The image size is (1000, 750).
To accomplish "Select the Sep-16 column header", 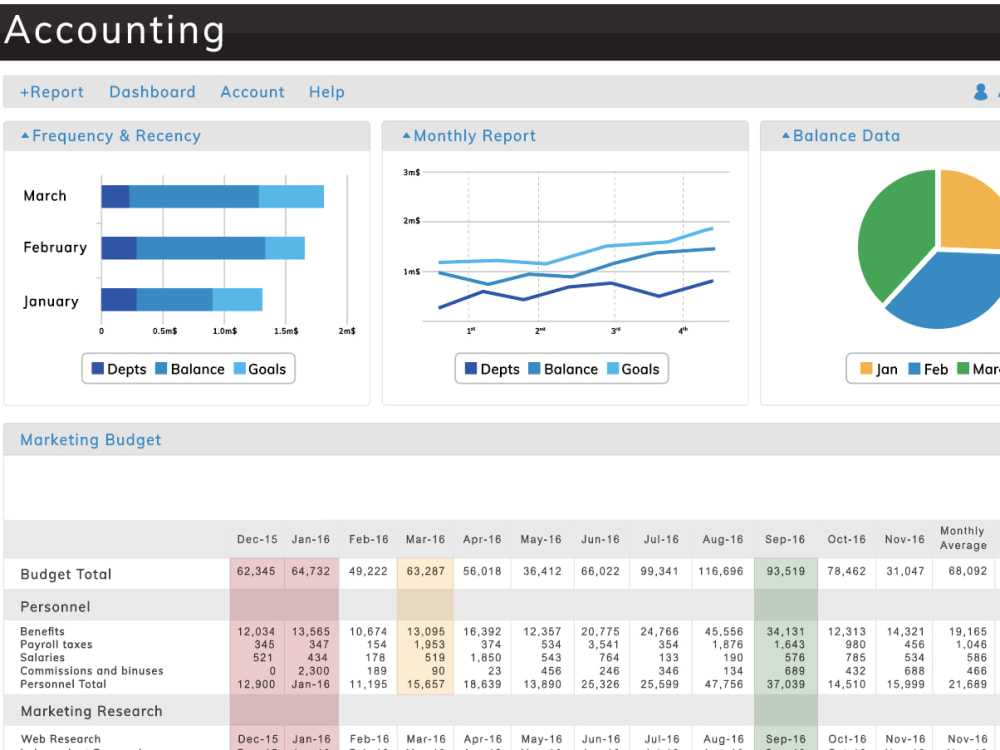I will (x=785, y=540).
